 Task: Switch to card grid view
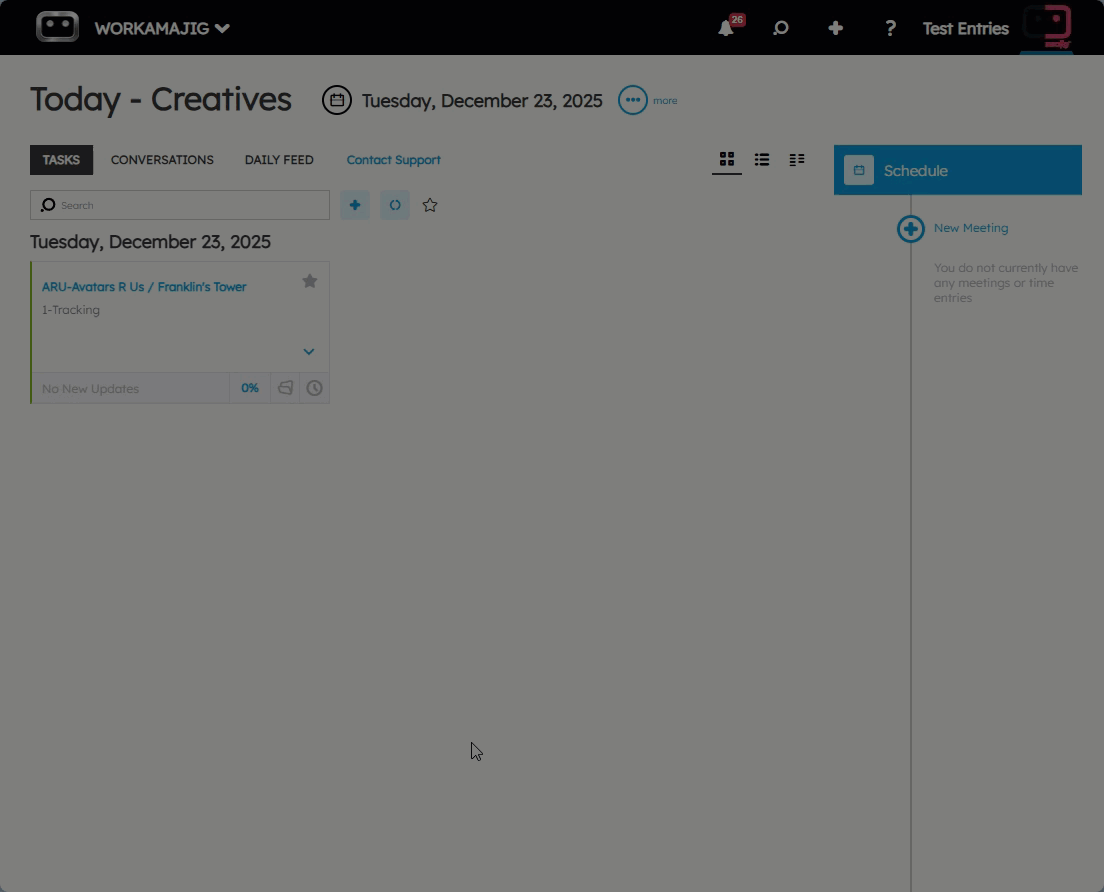coord(727,159)
